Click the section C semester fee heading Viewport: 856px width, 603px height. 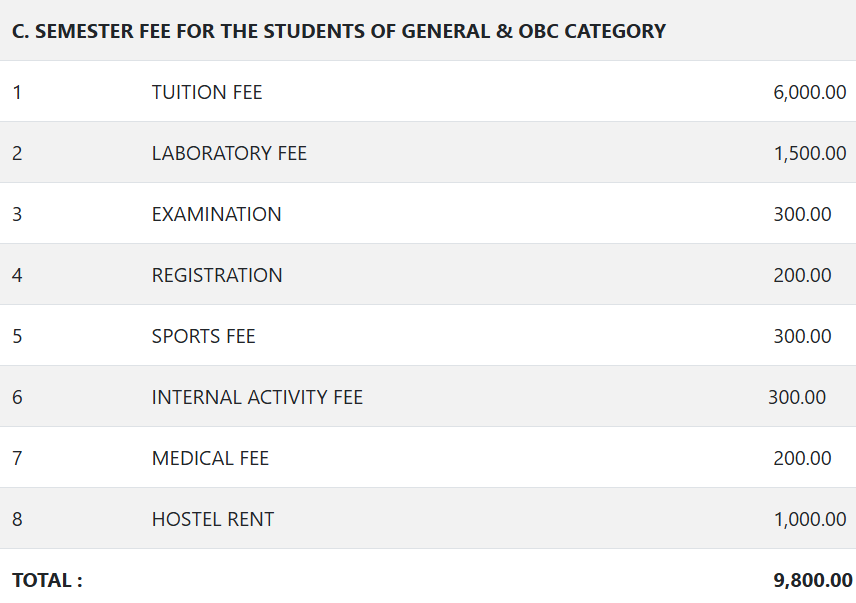click(338, 31)
